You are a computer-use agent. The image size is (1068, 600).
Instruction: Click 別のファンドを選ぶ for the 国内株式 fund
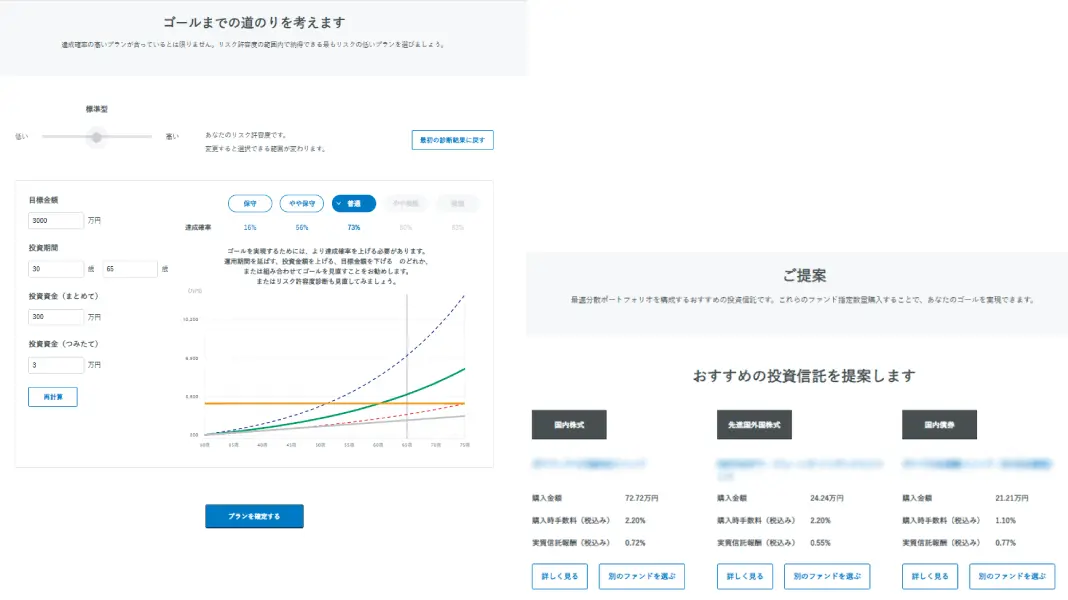click(642, 576)
